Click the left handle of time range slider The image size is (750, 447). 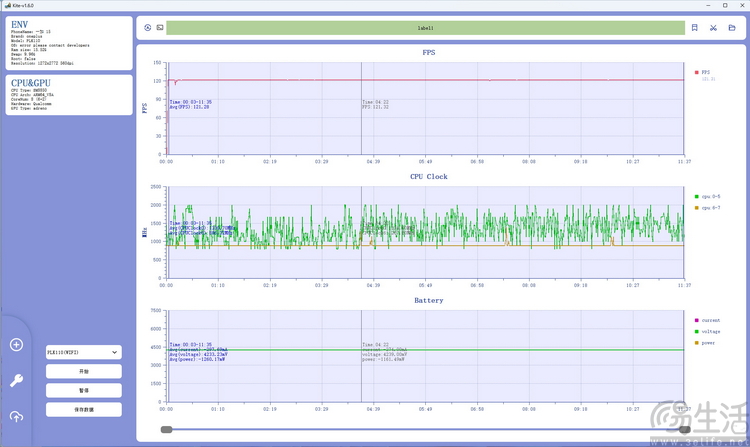[x=166, y=429]
